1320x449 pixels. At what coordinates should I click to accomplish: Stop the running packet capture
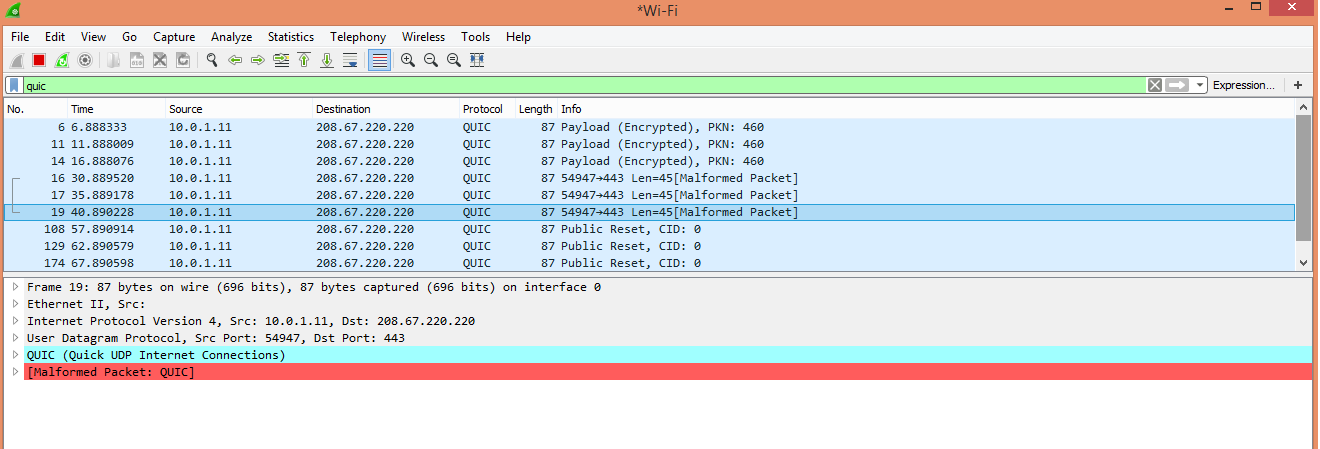click(x=39, y=60)
